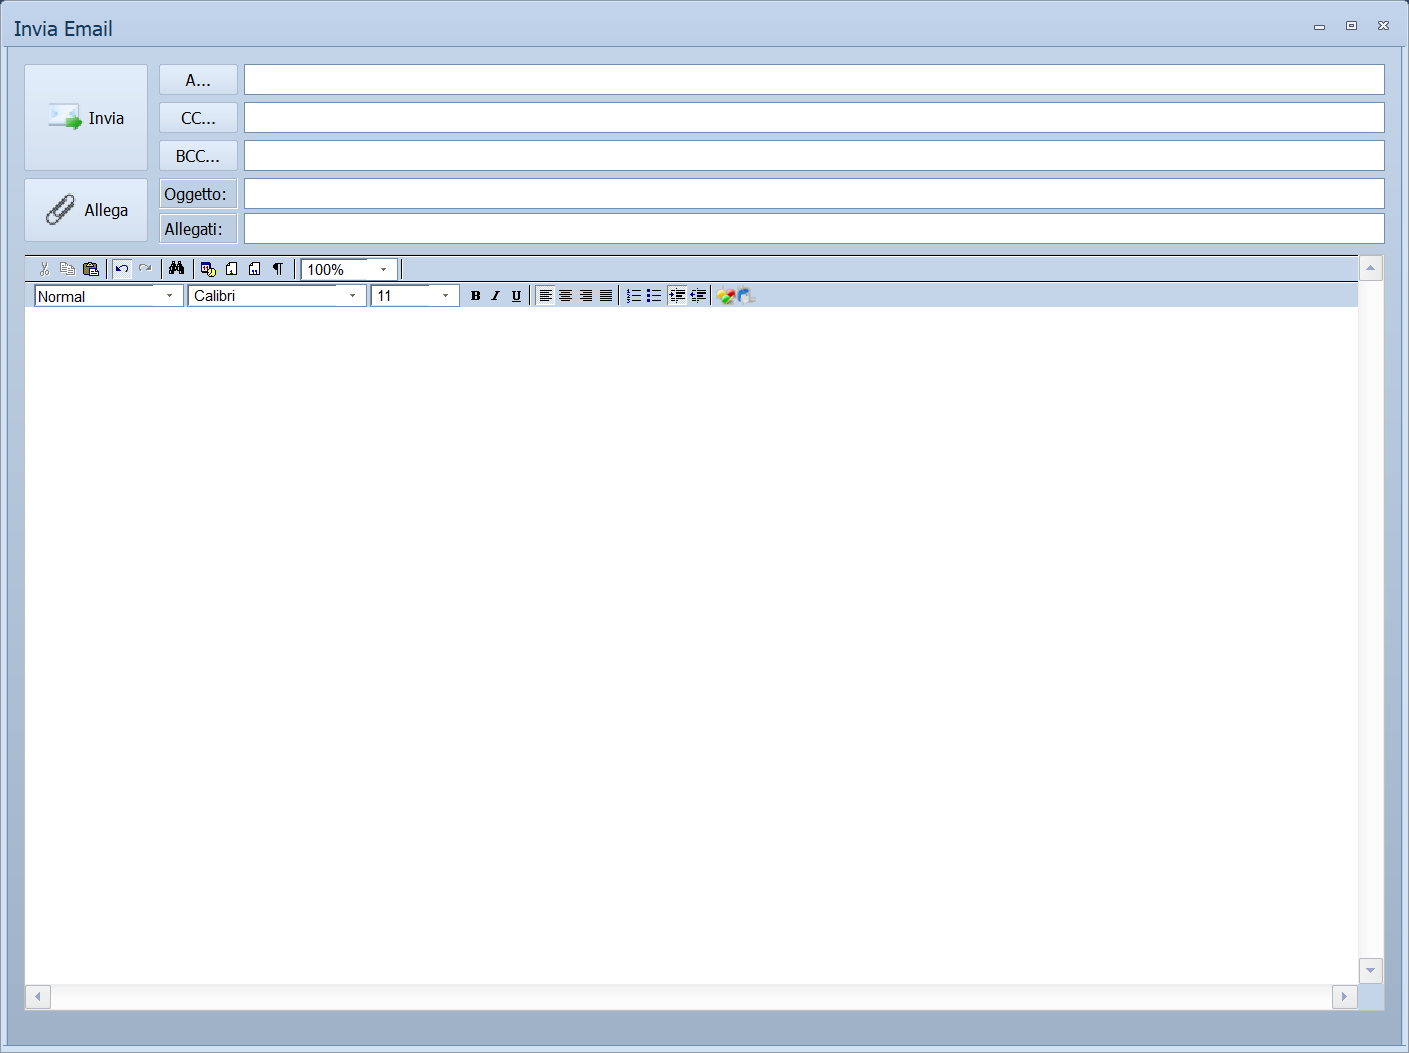Click the Cut scissors icon
Viewport: 1409px width, 1053px height.
click(44, 269)
